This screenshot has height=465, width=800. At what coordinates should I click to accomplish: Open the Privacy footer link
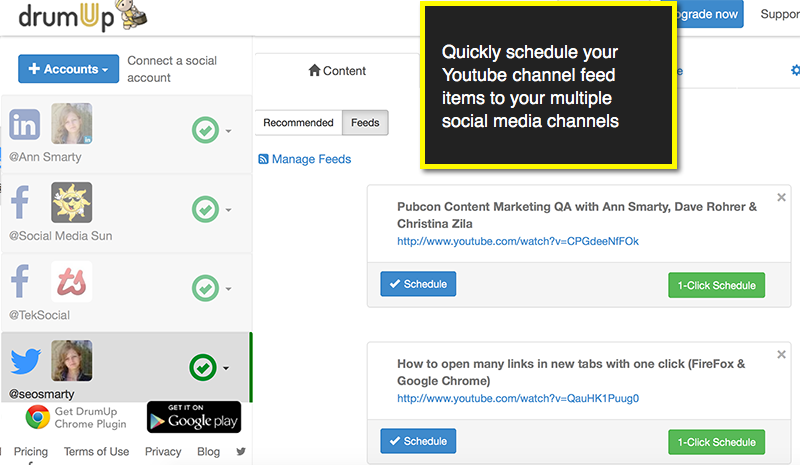pyautogui.click(x=163, y=452)
